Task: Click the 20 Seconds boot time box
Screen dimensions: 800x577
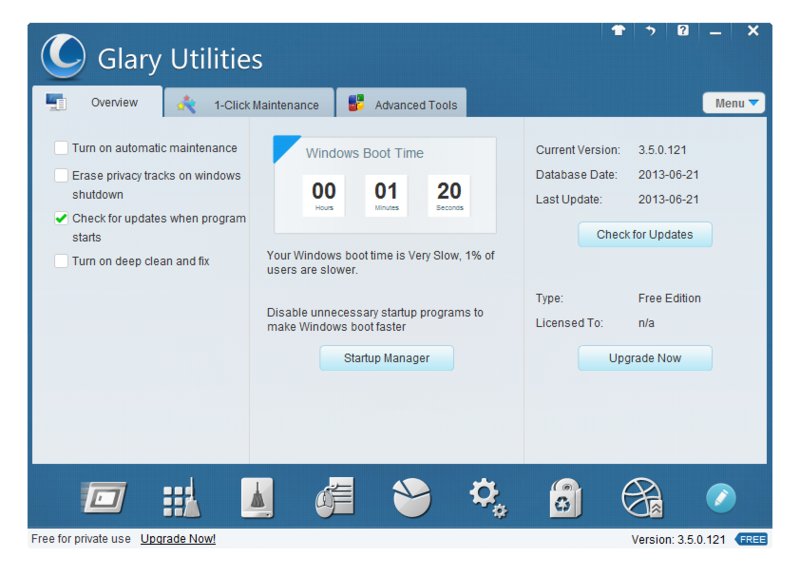Action: pos(449,196)
